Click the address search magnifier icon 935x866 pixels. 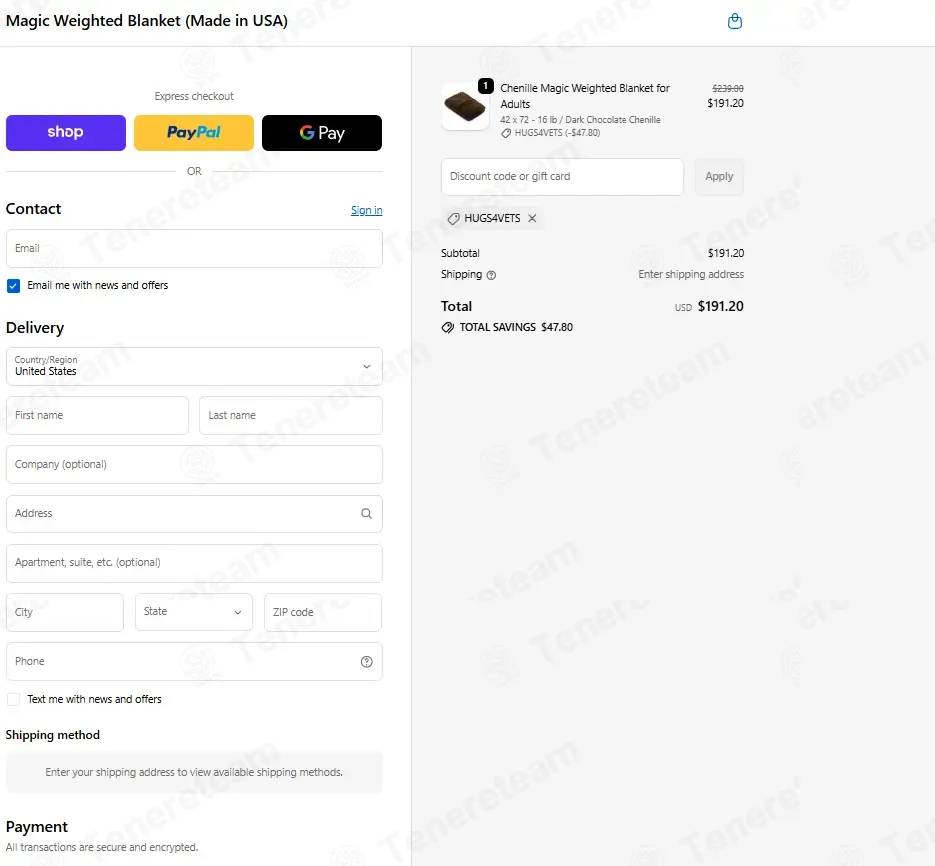coord(366,514)
